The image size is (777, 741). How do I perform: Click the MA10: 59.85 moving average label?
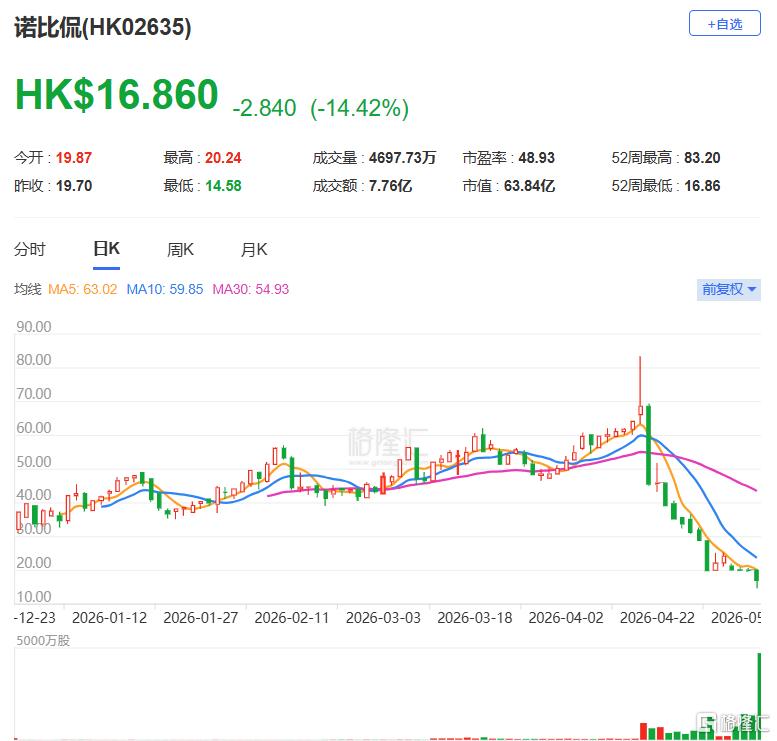tap(165, 289)
